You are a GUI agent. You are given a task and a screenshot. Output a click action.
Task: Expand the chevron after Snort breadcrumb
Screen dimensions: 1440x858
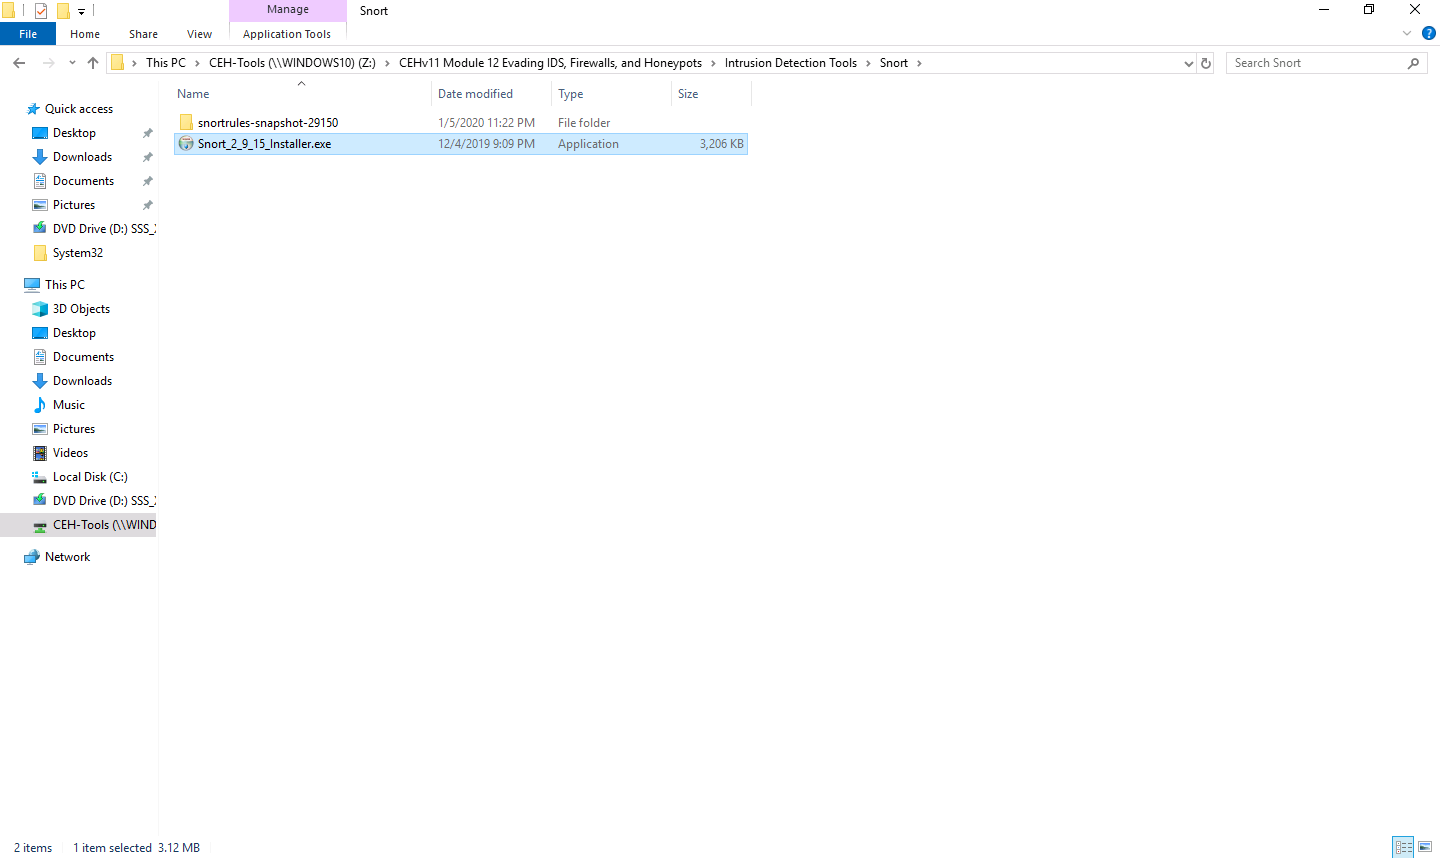[919, 63]
